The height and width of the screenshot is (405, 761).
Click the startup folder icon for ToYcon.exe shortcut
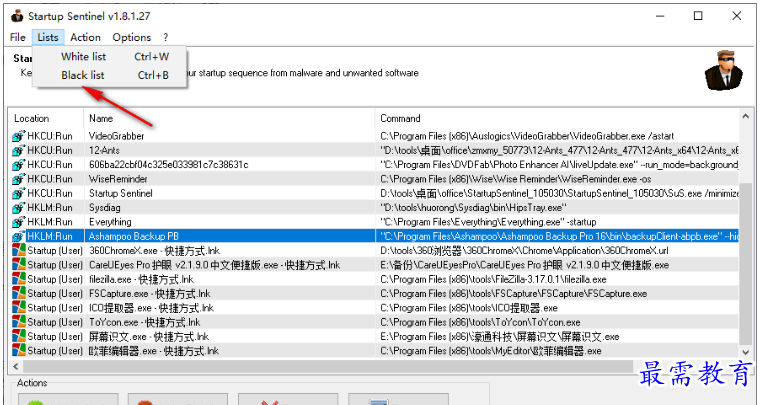(18, 322)
